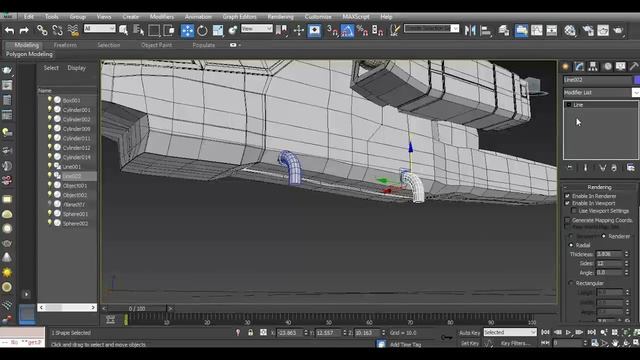The image size is (640, 360).
Task: Toggle the Percent Snap icon
Action: pos(362,30)
